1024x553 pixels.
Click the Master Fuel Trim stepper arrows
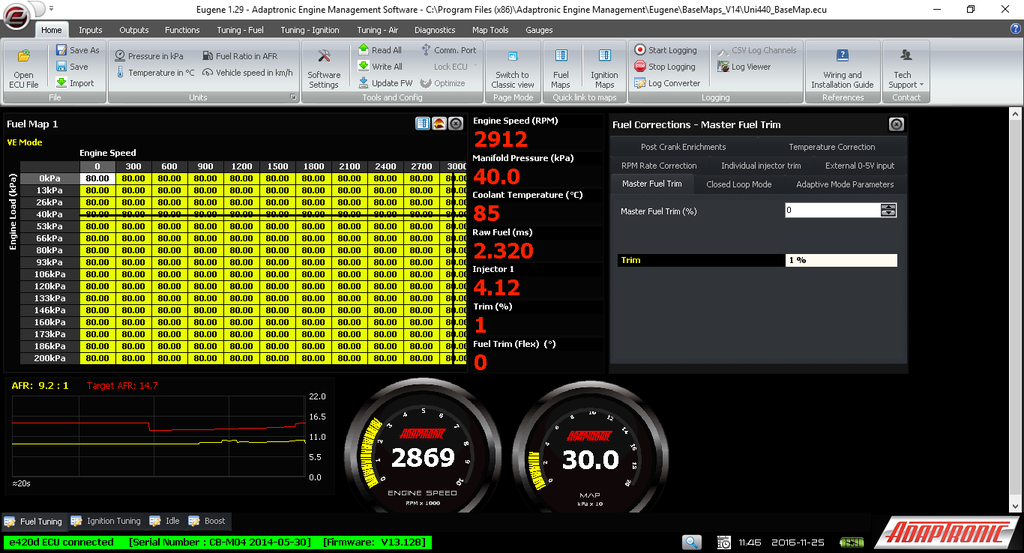[888, 210]
